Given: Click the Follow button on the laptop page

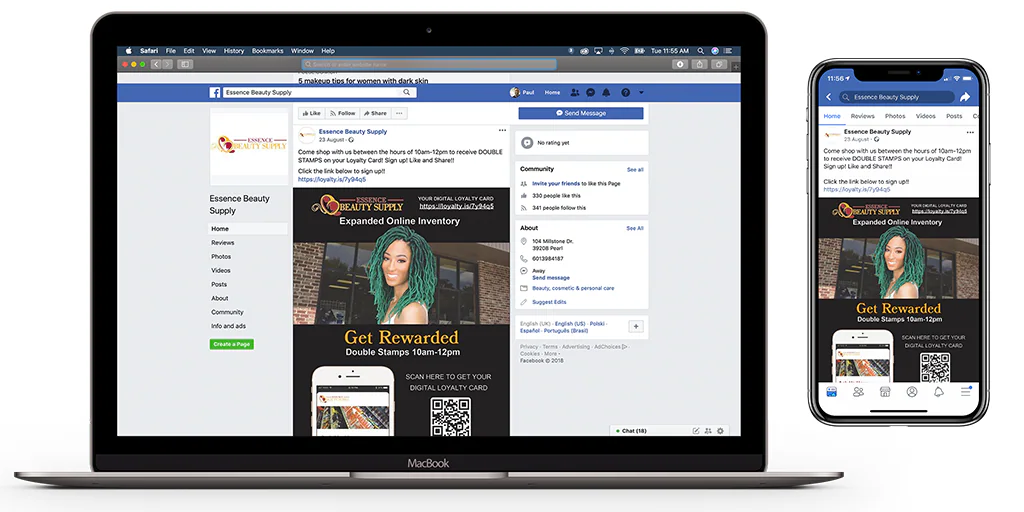Looking at the screenshot, I should (x=343, y=113).
